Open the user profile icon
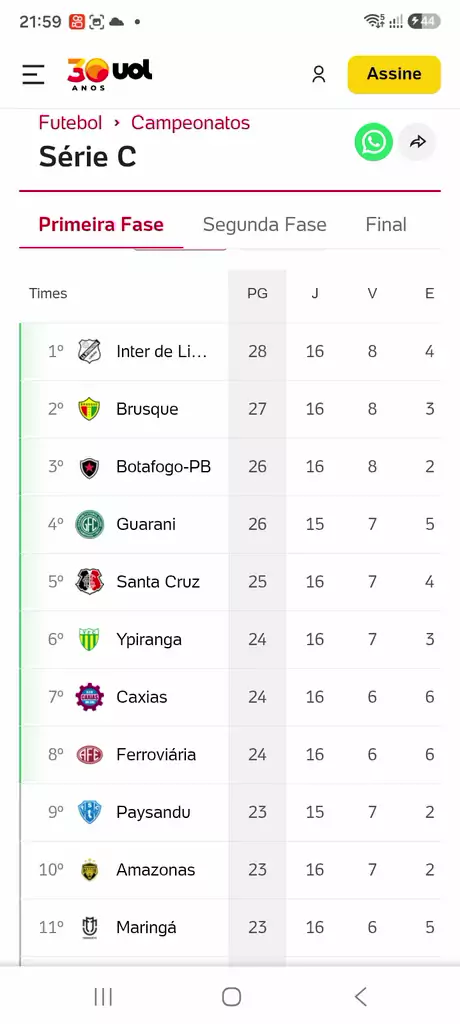The height and width of the screenshot is (1024, 460). click(x=318, y=74)
